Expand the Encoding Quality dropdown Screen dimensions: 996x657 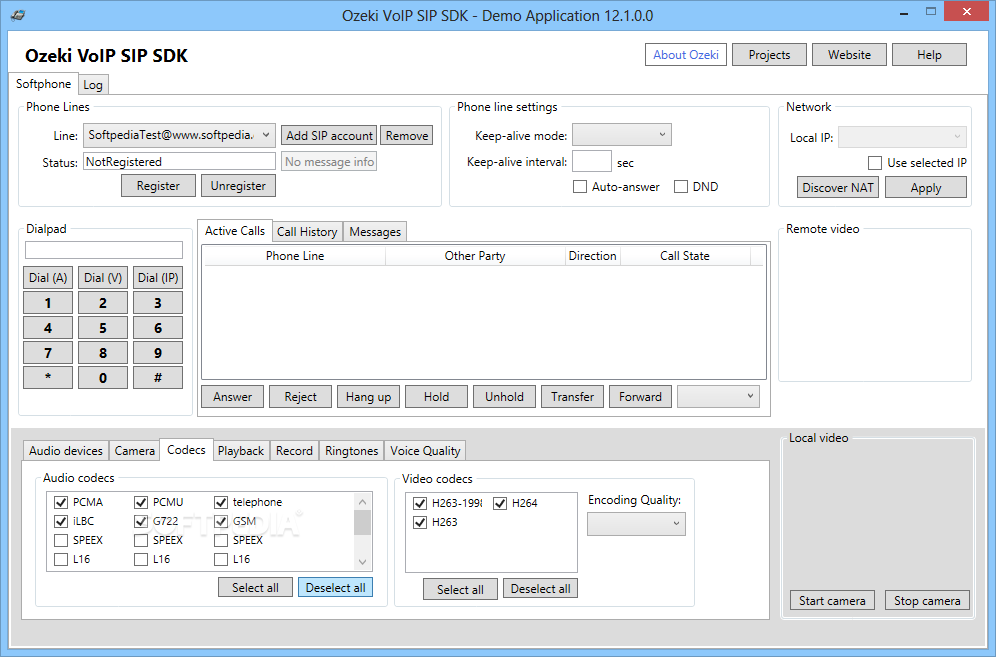tap(636, 524)
